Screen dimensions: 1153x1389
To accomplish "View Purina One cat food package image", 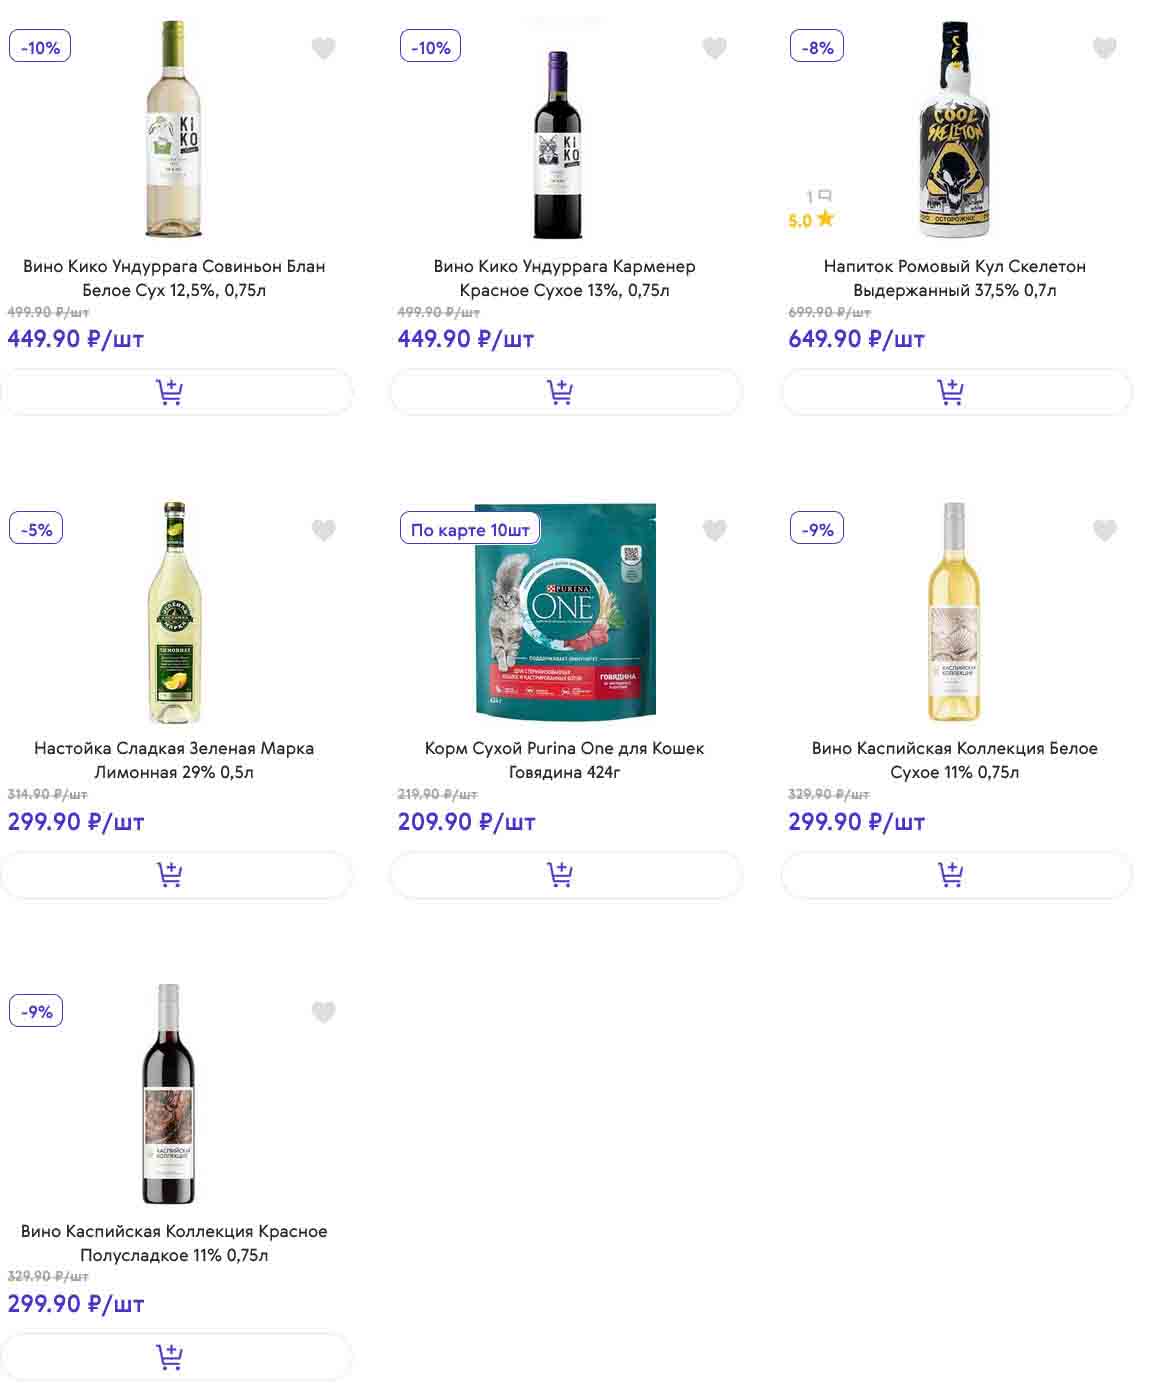I will coord(565,610).
